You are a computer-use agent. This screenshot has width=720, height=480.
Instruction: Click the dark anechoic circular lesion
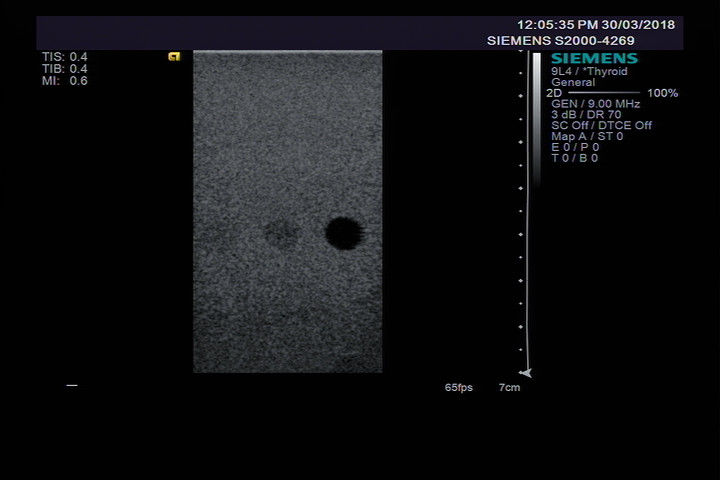point(343,232)
